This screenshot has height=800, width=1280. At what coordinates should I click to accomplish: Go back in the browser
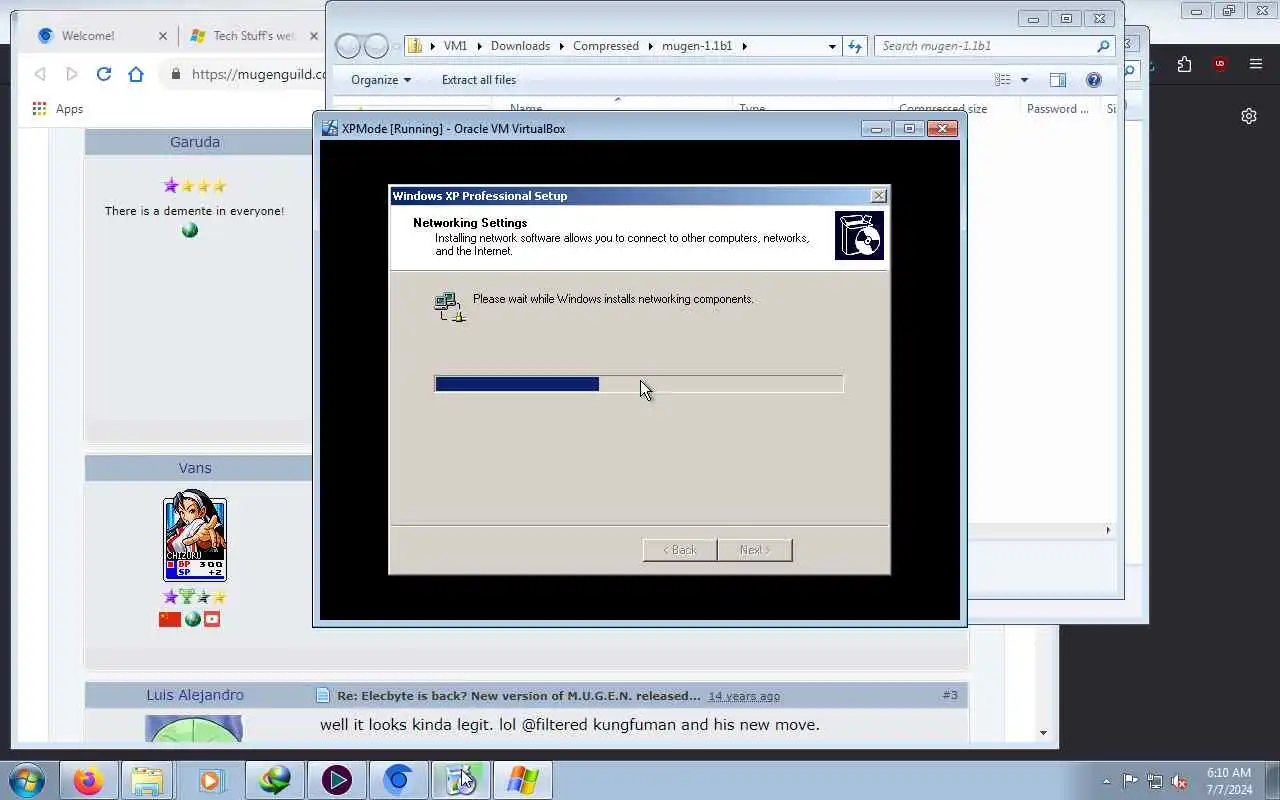click(x=40, y=74)
